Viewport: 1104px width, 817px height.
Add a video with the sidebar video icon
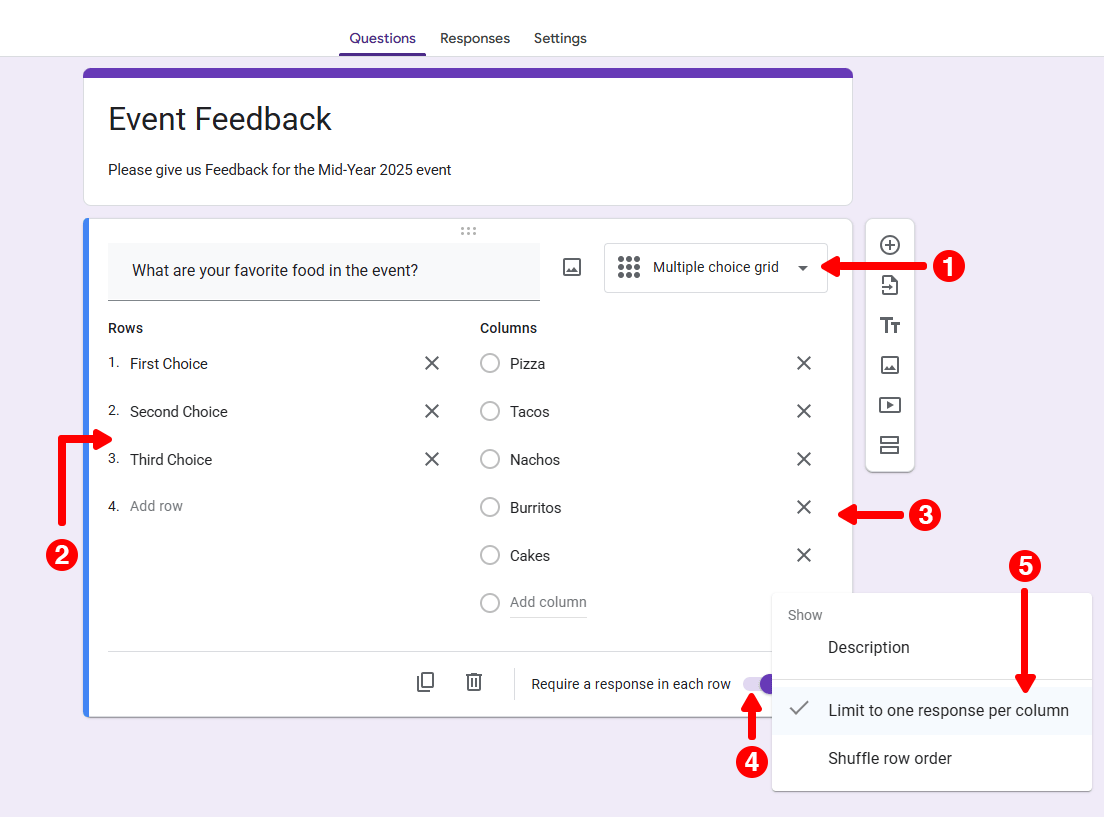point(889,404)
